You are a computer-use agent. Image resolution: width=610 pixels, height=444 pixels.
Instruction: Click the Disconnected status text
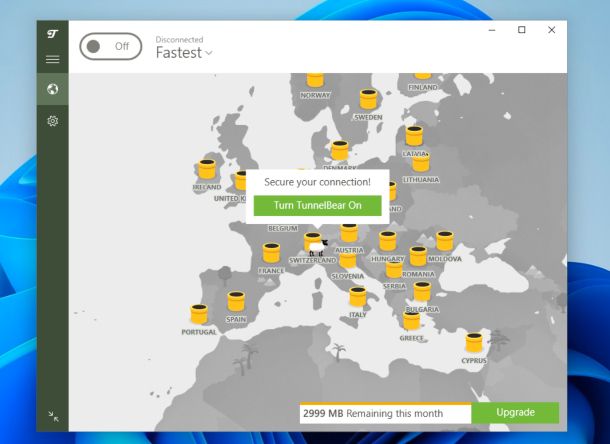point(179,39)
